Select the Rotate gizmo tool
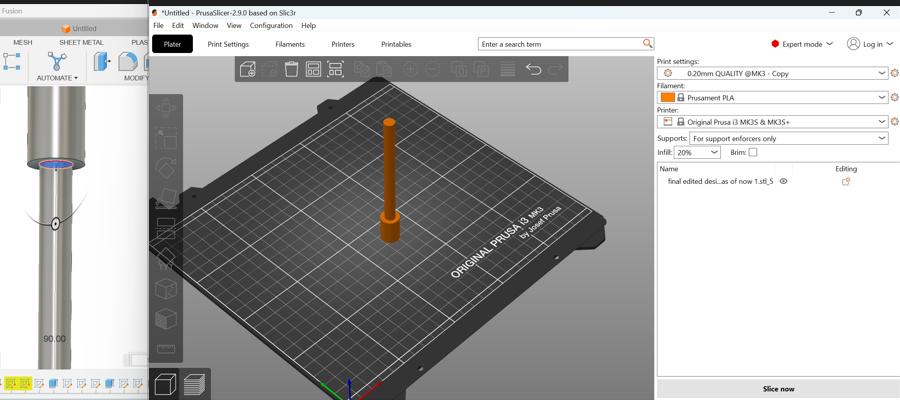This screenshot has height=400, width=900. click(x=166, y=168)
